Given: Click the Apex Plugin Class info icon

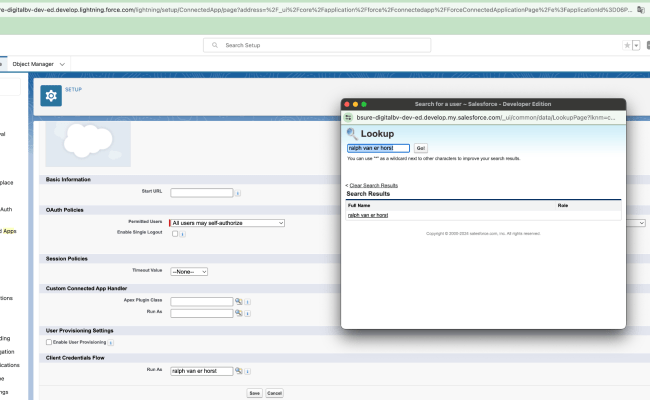Looking at the screenshot, I should point(247,302).
